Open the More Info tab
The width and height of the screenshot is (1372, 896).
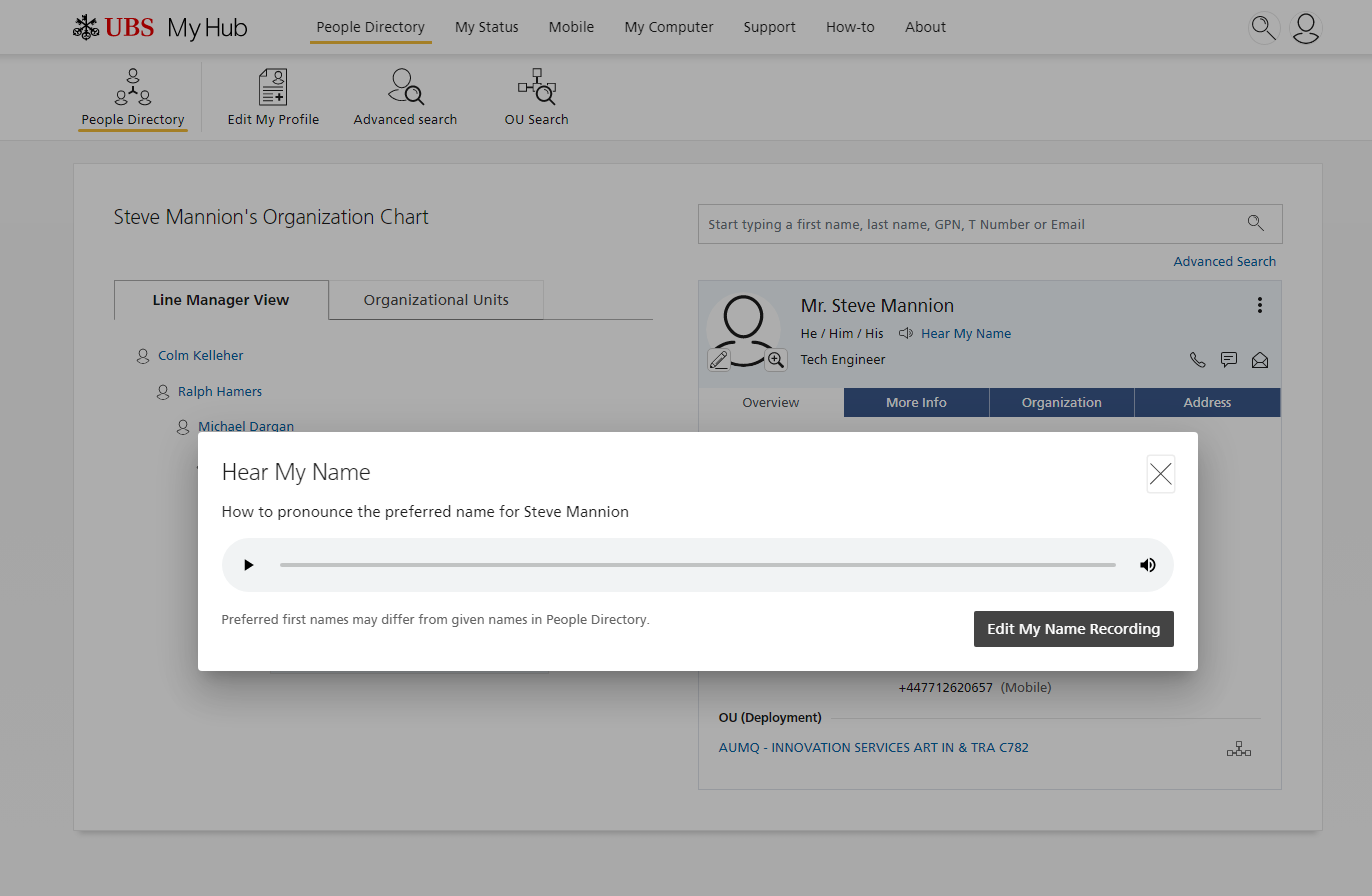coord(916,402)
